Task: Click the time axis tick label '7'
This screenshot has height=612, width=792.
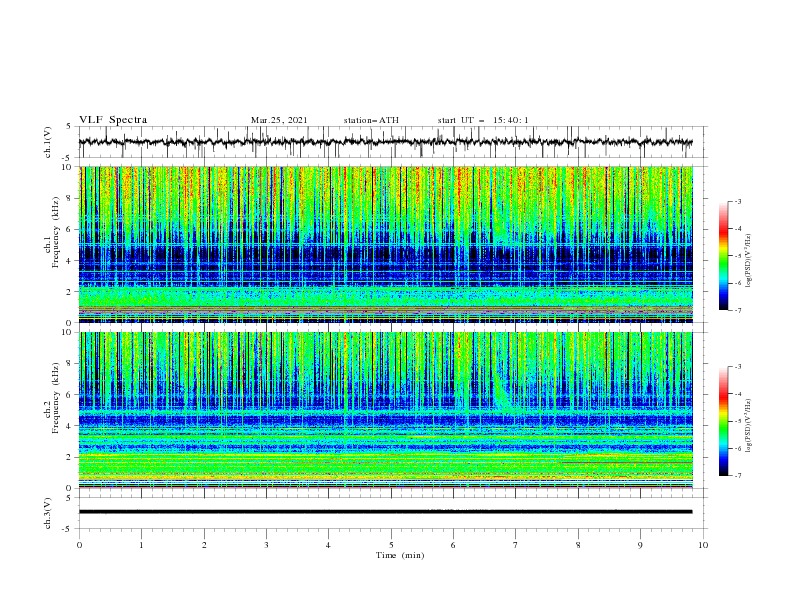Action: [x=516, y=545]
